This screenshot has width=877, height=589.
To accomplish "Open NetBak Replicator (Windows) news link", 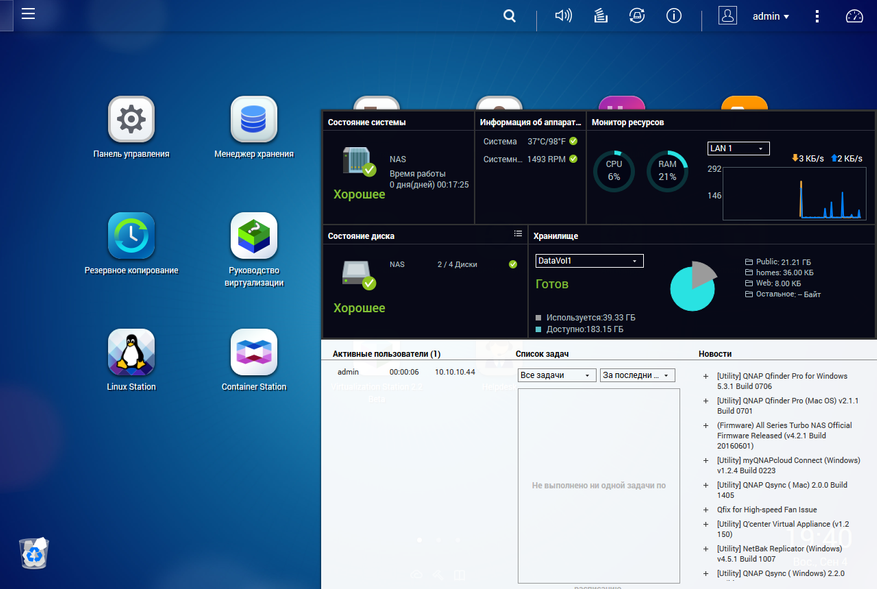I will click(x=779, y=554).
